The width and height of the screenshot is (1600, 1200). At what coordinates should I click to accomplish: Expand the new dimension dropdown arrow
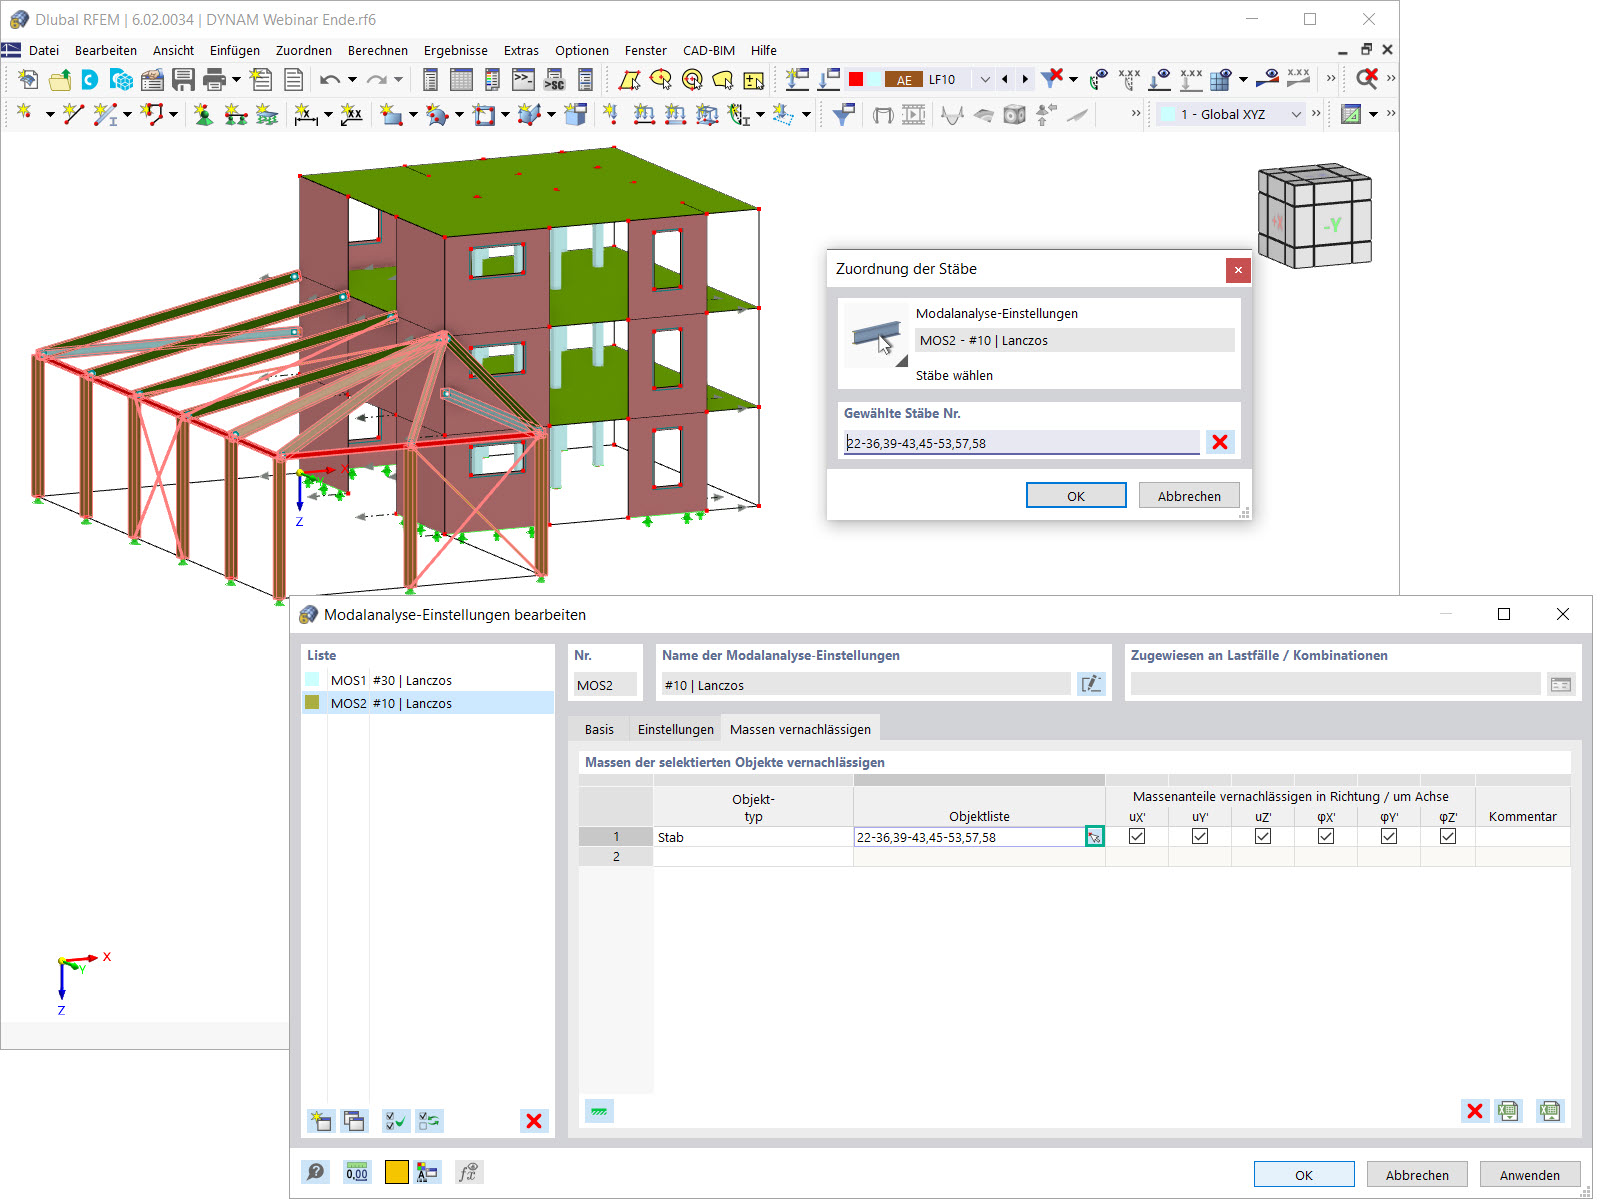coord(328,114)
